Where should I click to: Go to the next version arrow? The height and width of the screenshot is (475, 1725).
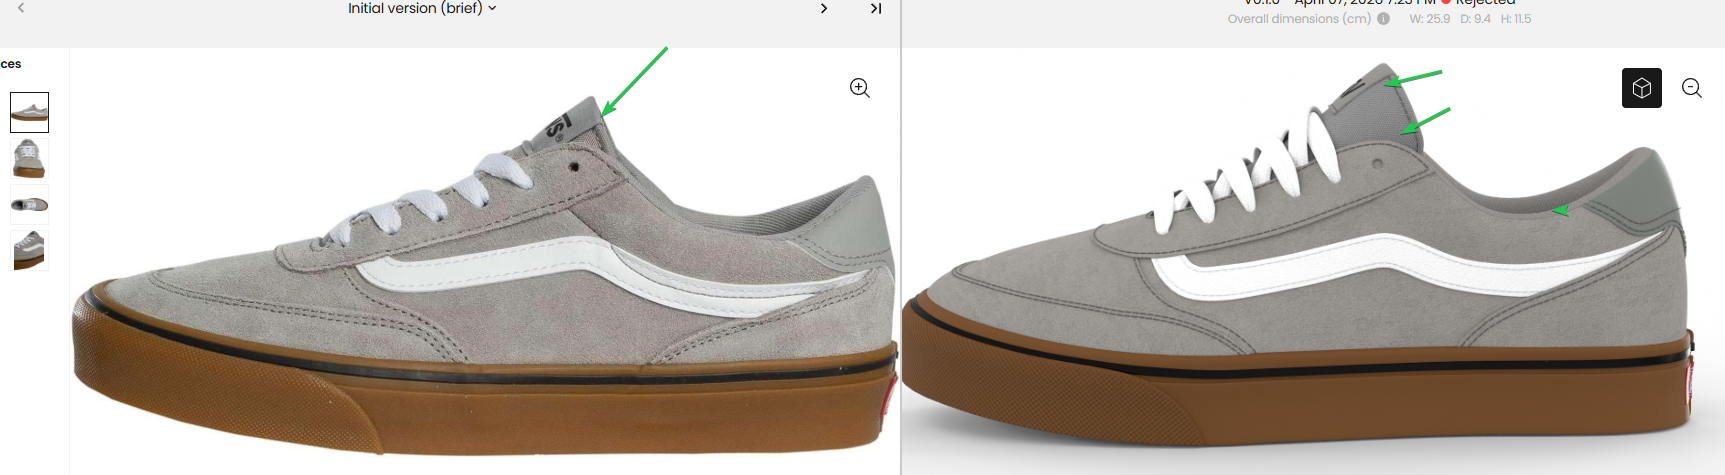(823, 8)
